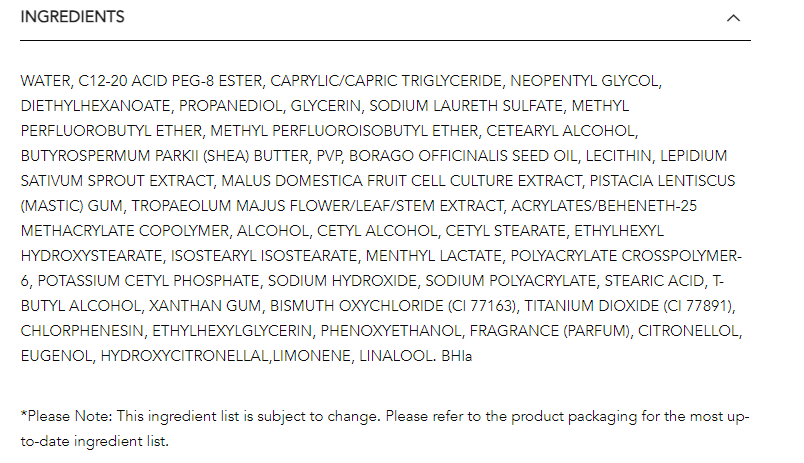
Task: Click TITANIUM DIOXIDE (CI 77891) text
Action: click(x=628, y=306)
